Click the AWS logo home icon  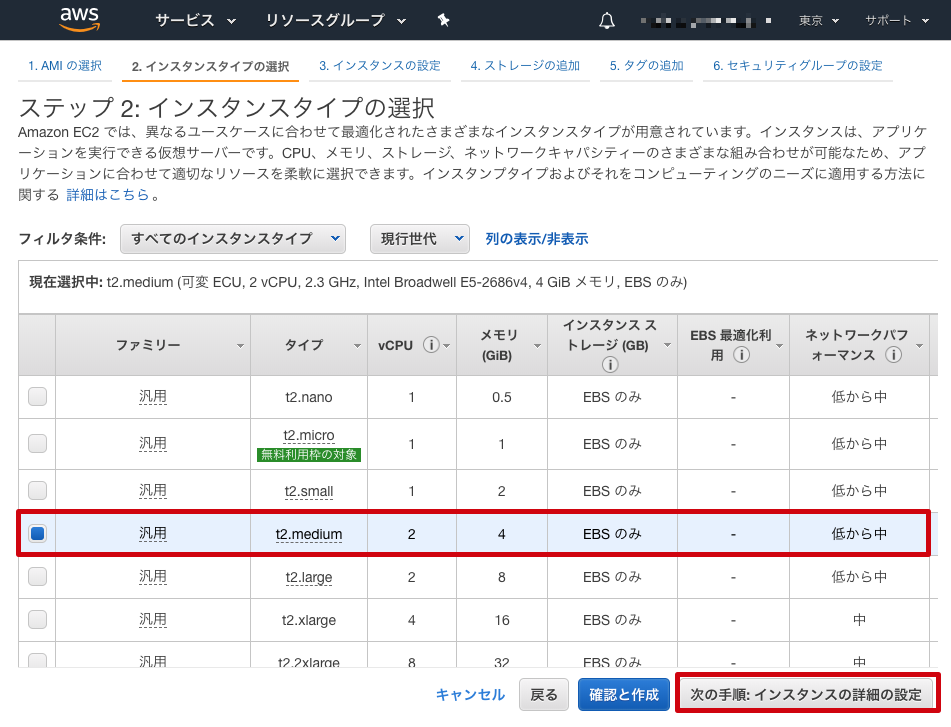pyautogui.click(x=79, y=19)
